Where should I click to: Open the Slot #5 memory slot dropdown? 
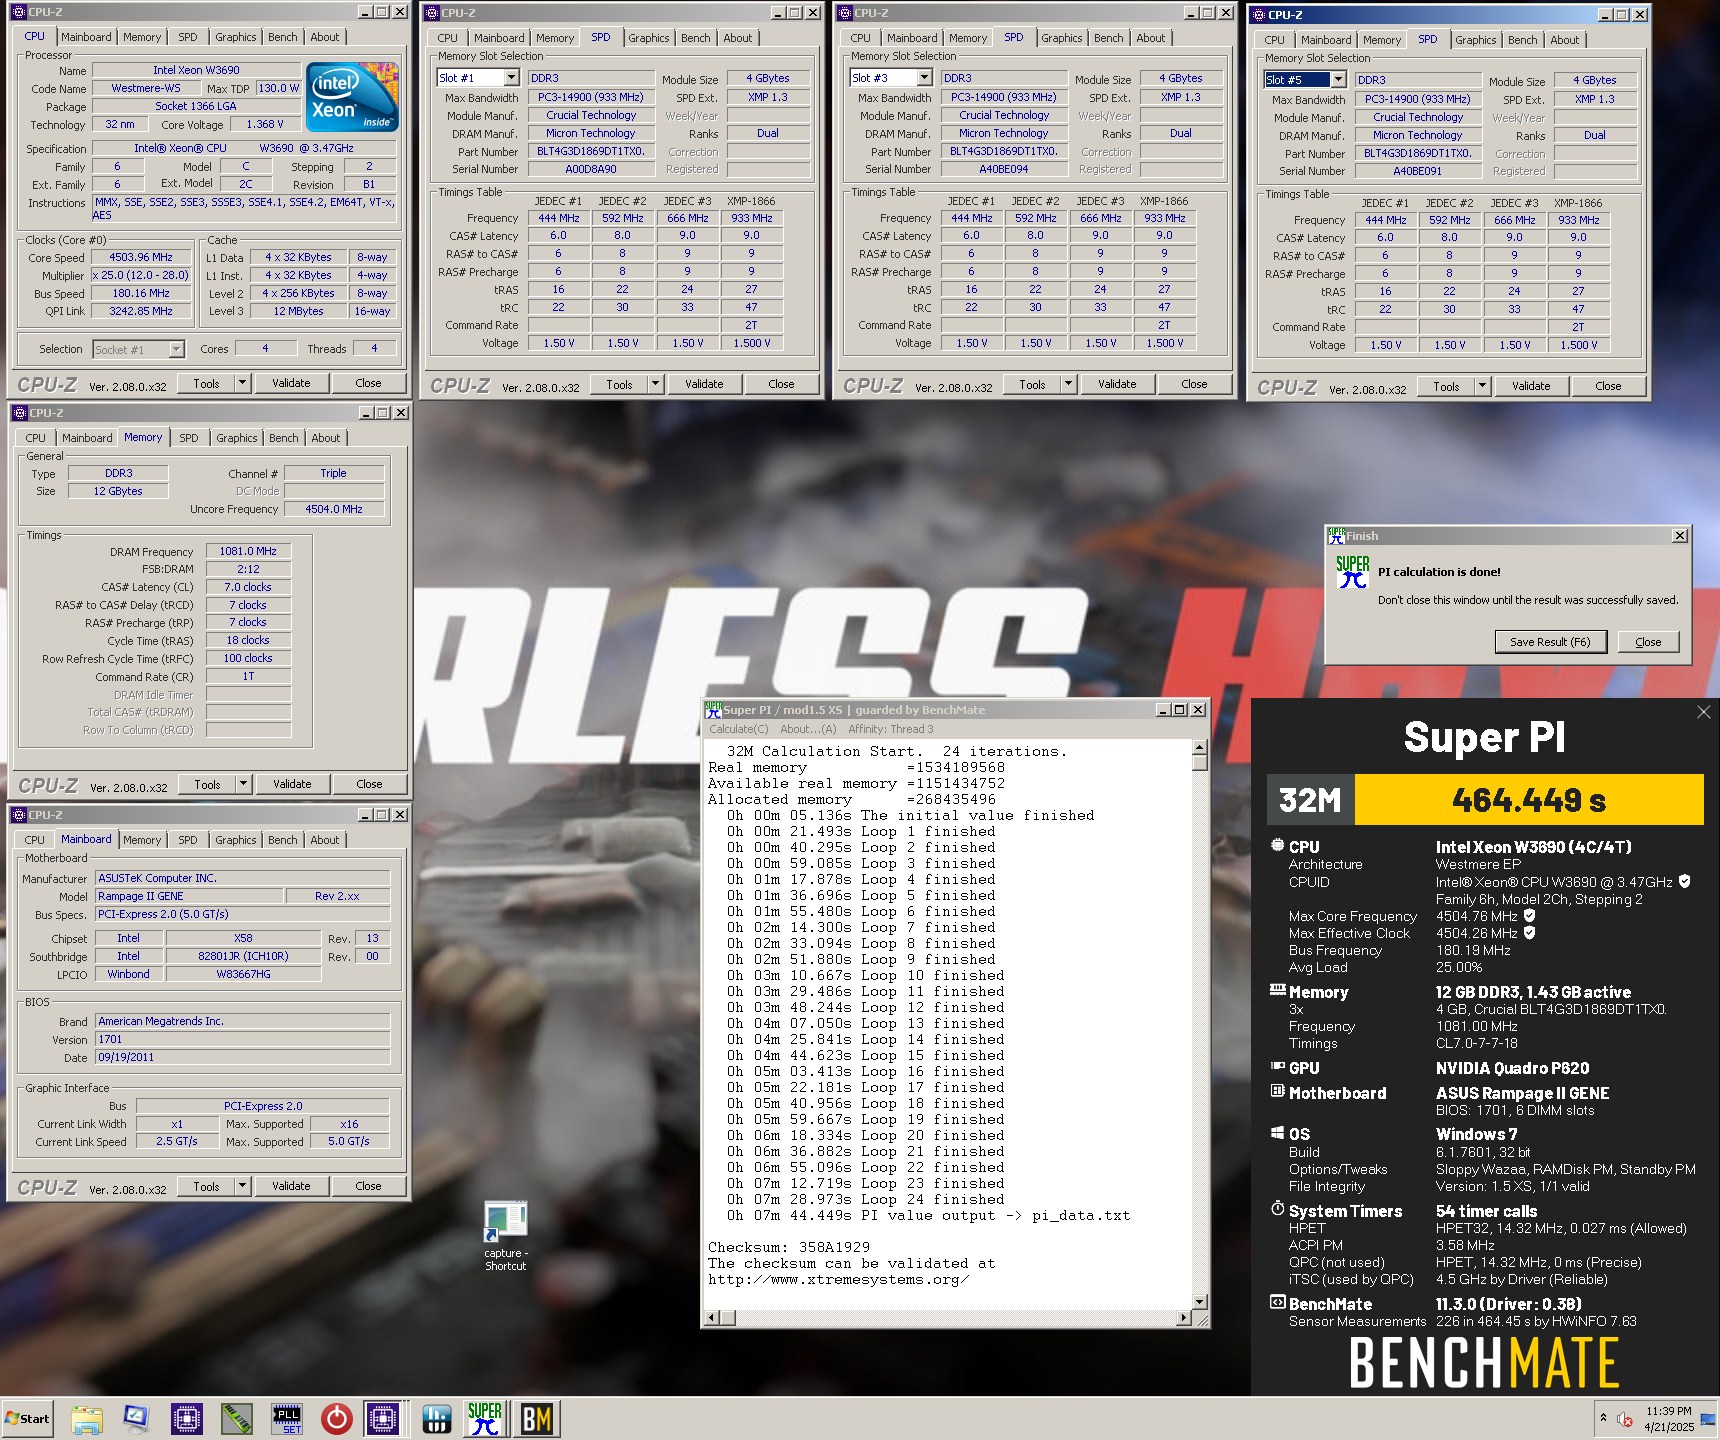click(1338, 80)
